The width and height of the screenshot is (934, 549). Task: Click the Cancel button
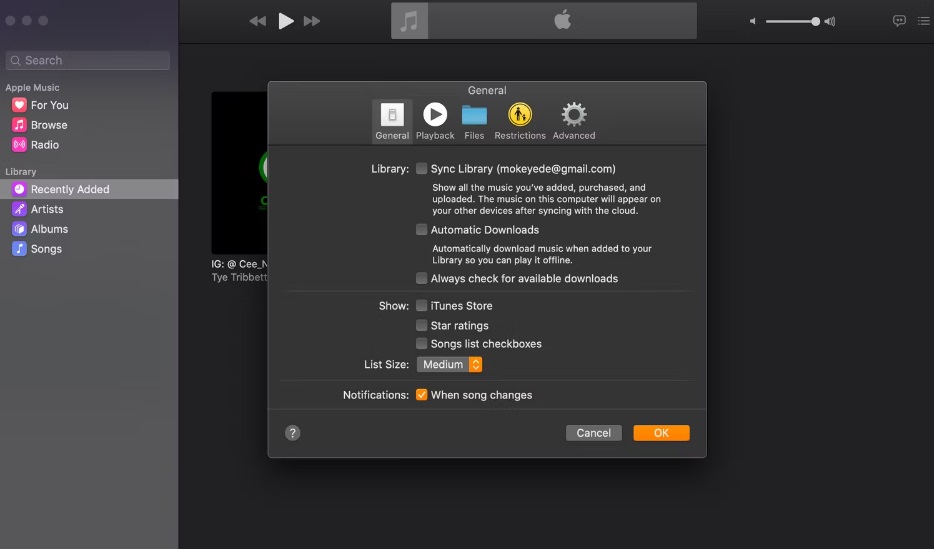(x=594, y=433)
